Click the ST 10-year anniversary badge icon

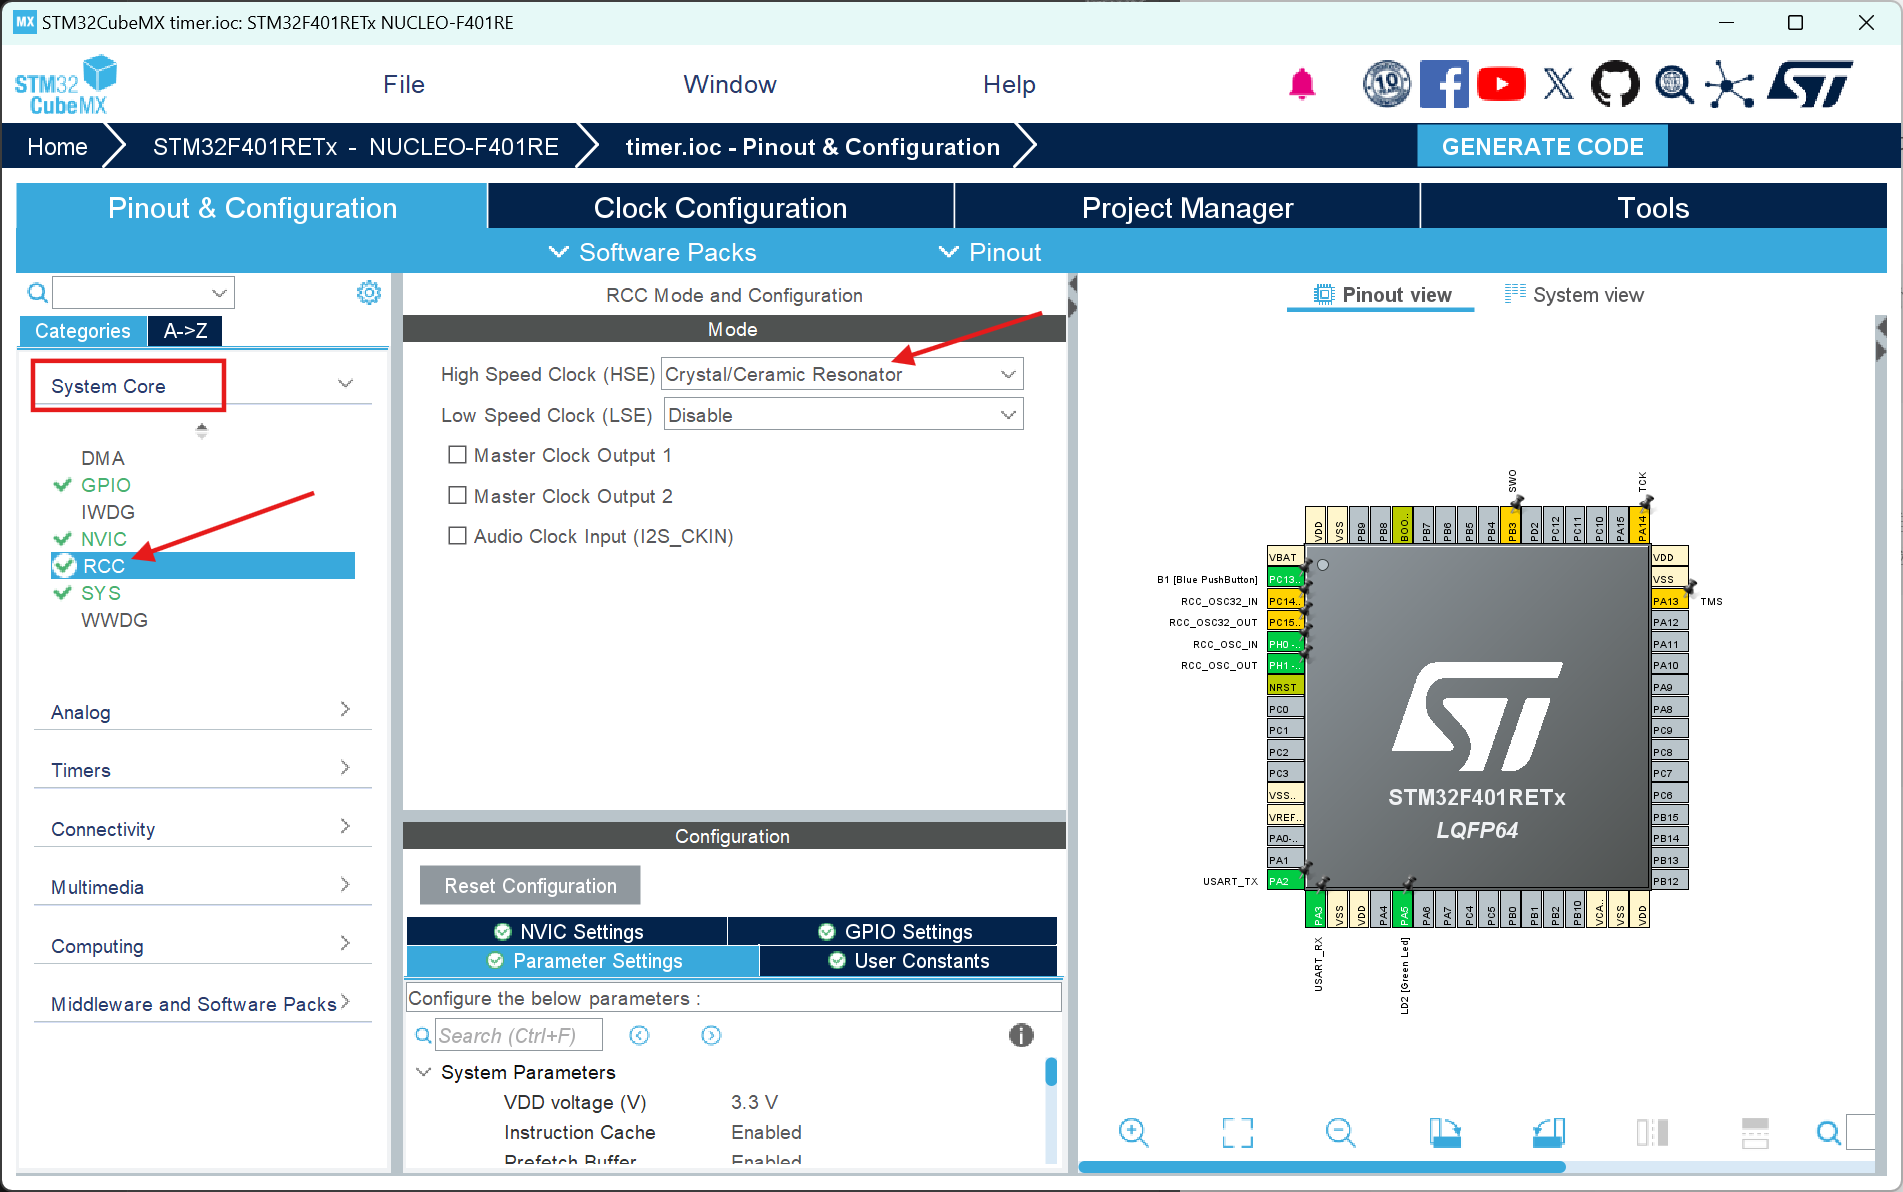coord(1386,84)
